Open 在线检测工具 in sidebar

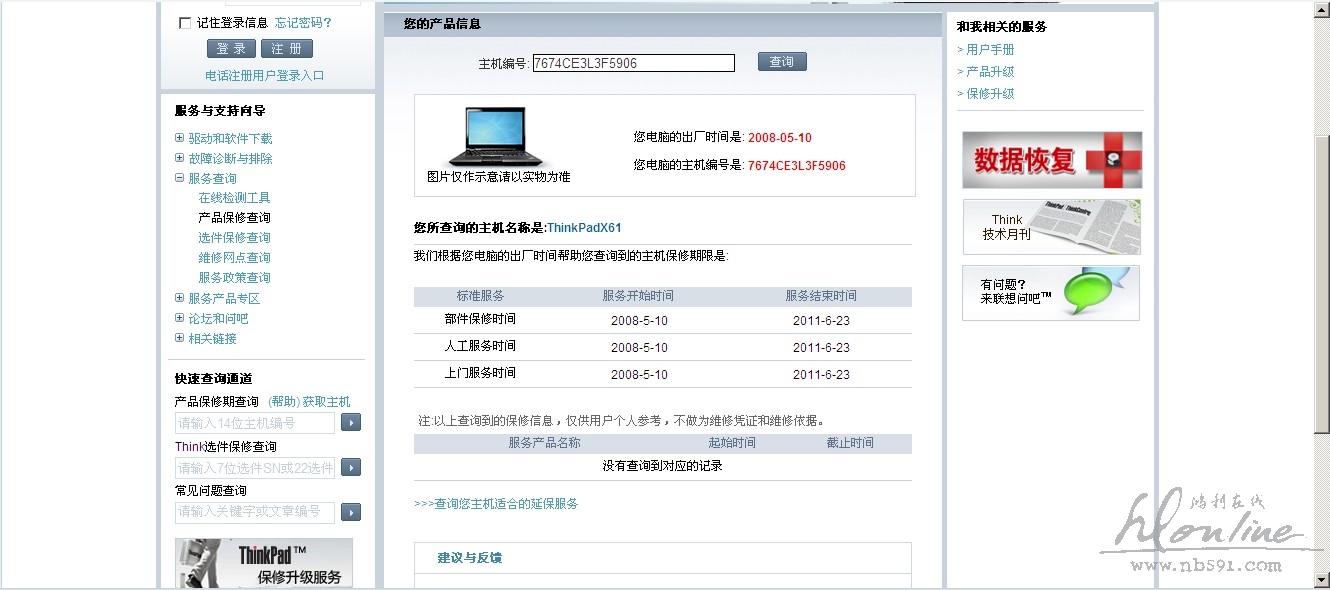pyautogui.click(x=234, y=198)
